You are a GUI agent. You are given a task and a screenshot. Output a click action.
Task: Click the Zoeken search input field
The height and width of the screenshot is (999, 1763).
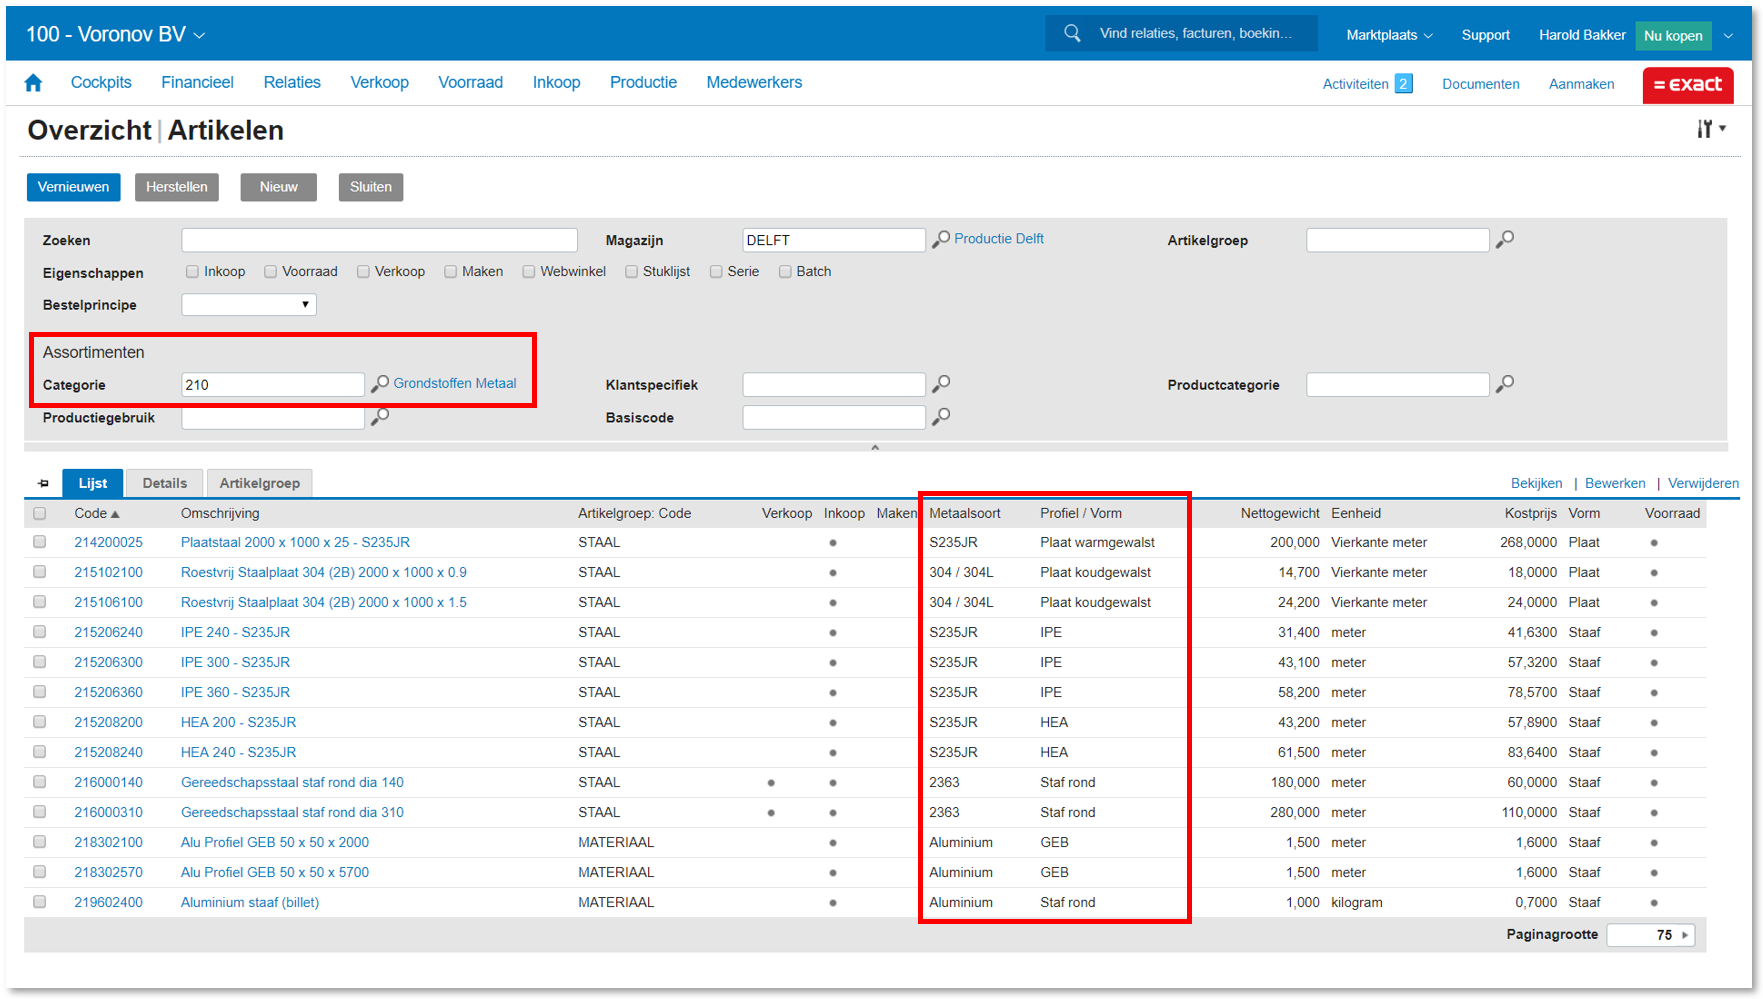(379, 241)
